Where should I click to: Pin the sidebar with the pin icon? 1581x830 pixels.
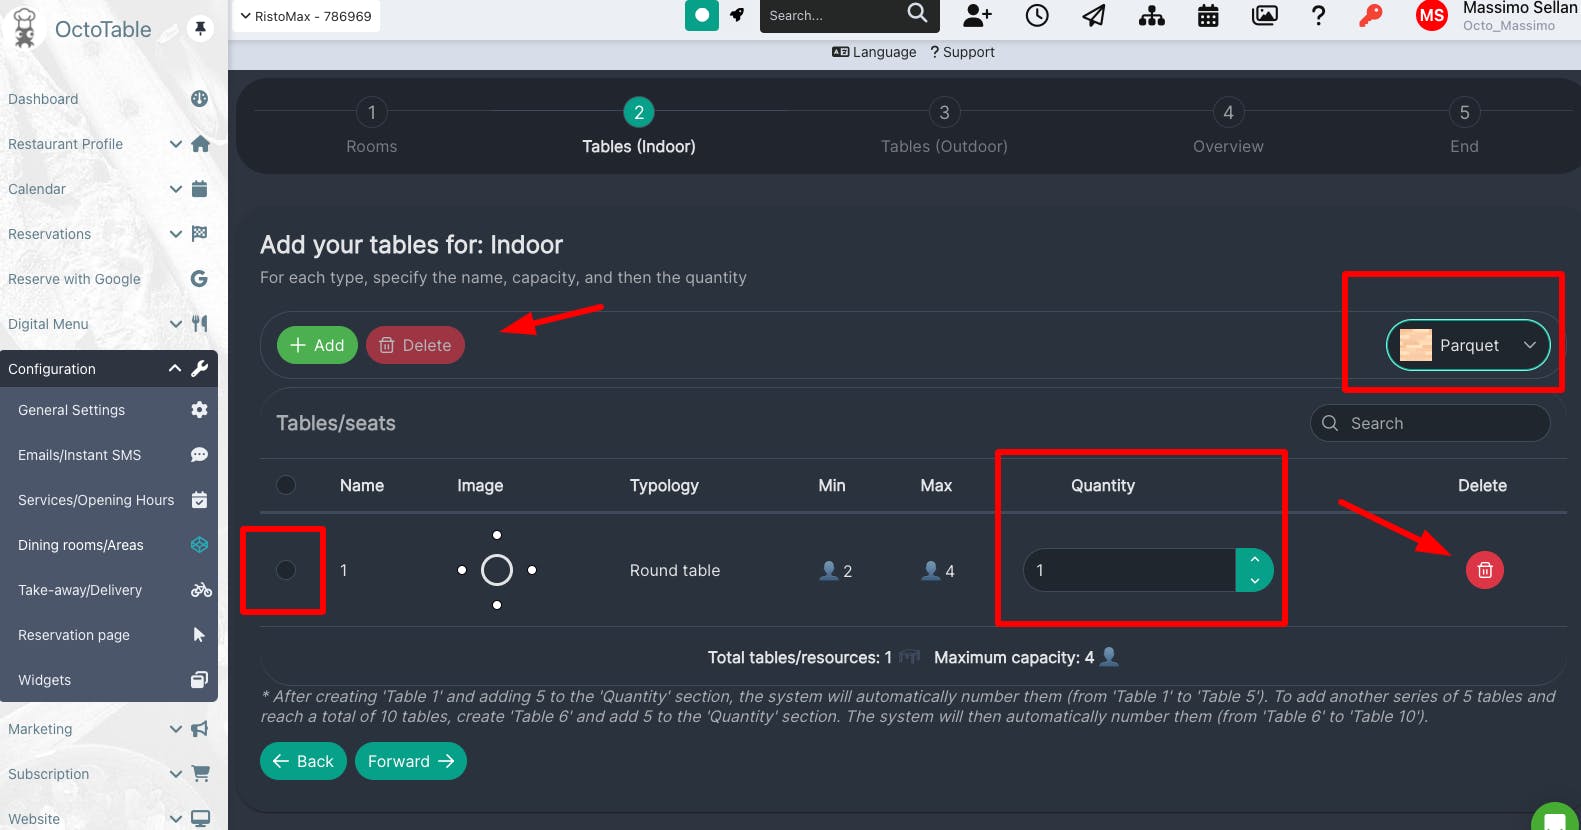tap(200, 28)
